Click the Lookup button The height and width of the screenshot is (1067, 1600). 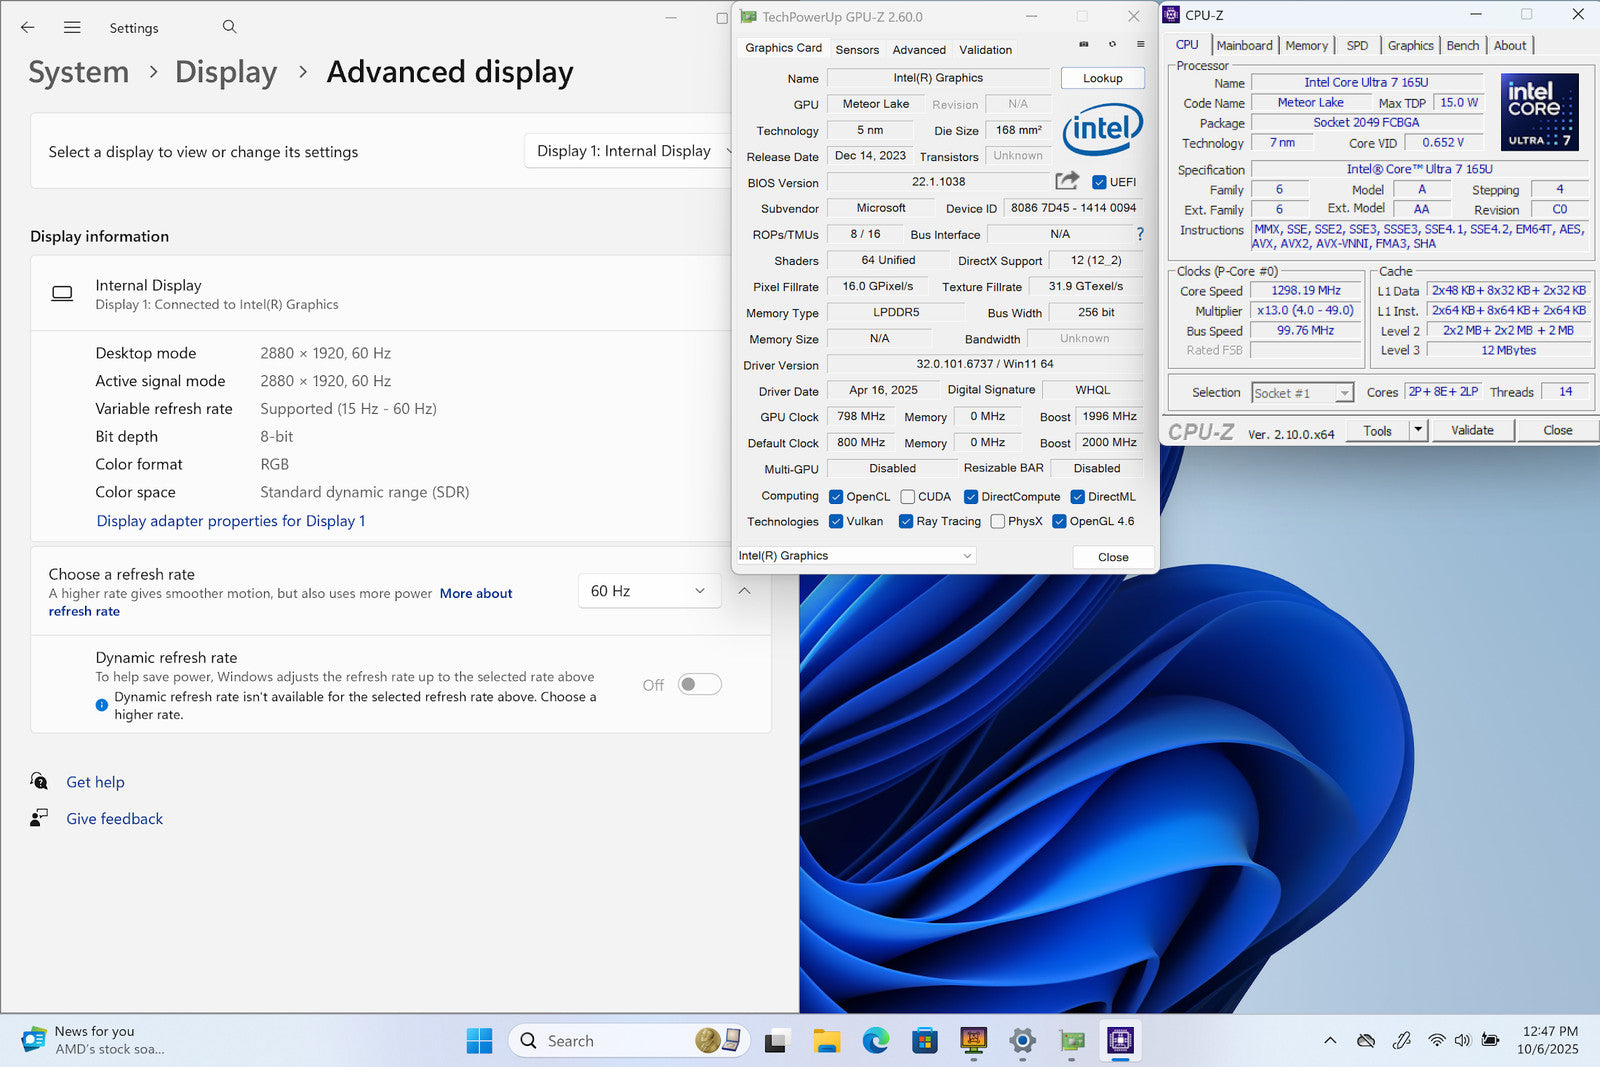click(x=1102, y=78)
